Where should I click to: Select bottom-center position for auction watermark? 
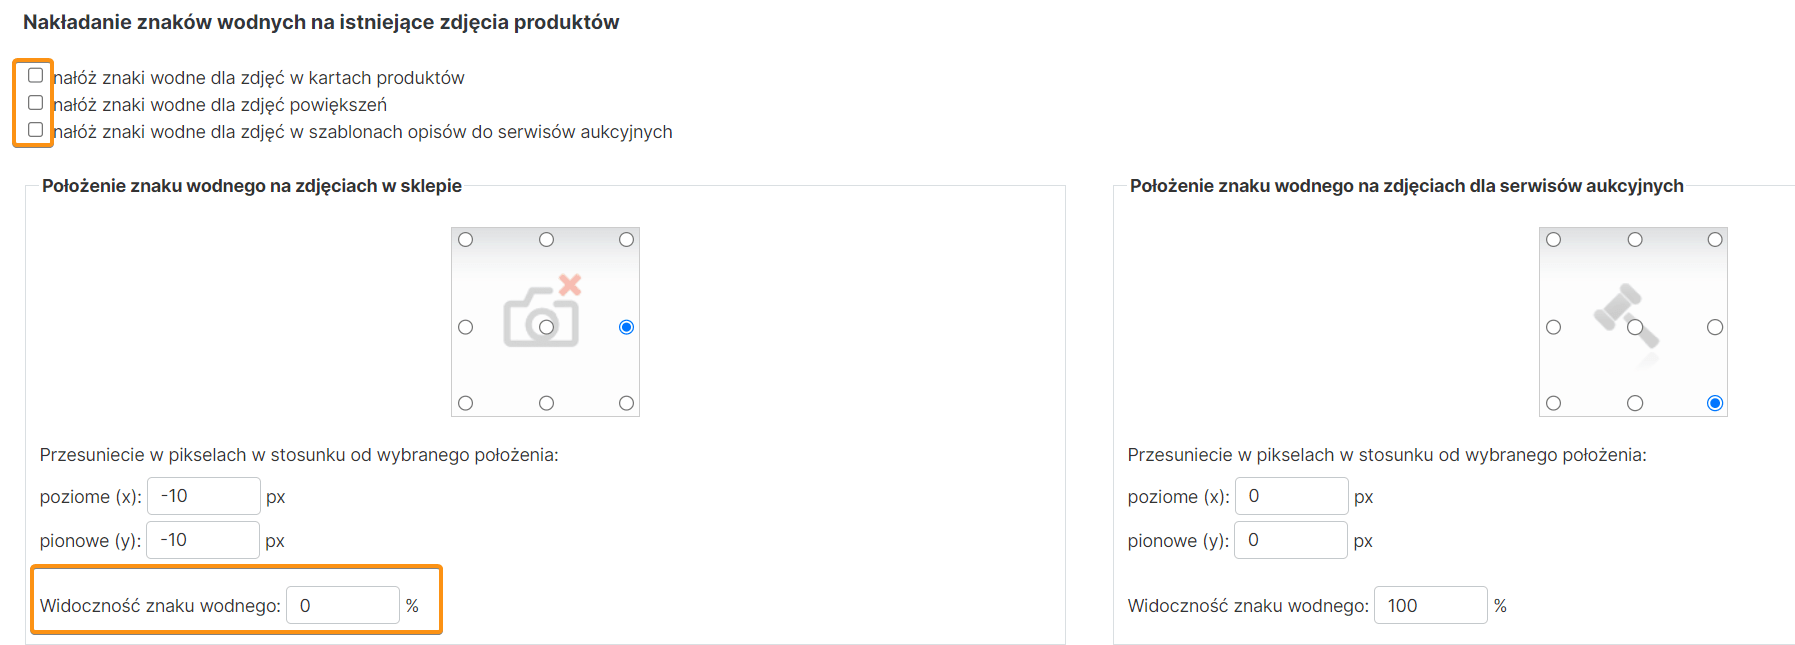point(1635,403)
